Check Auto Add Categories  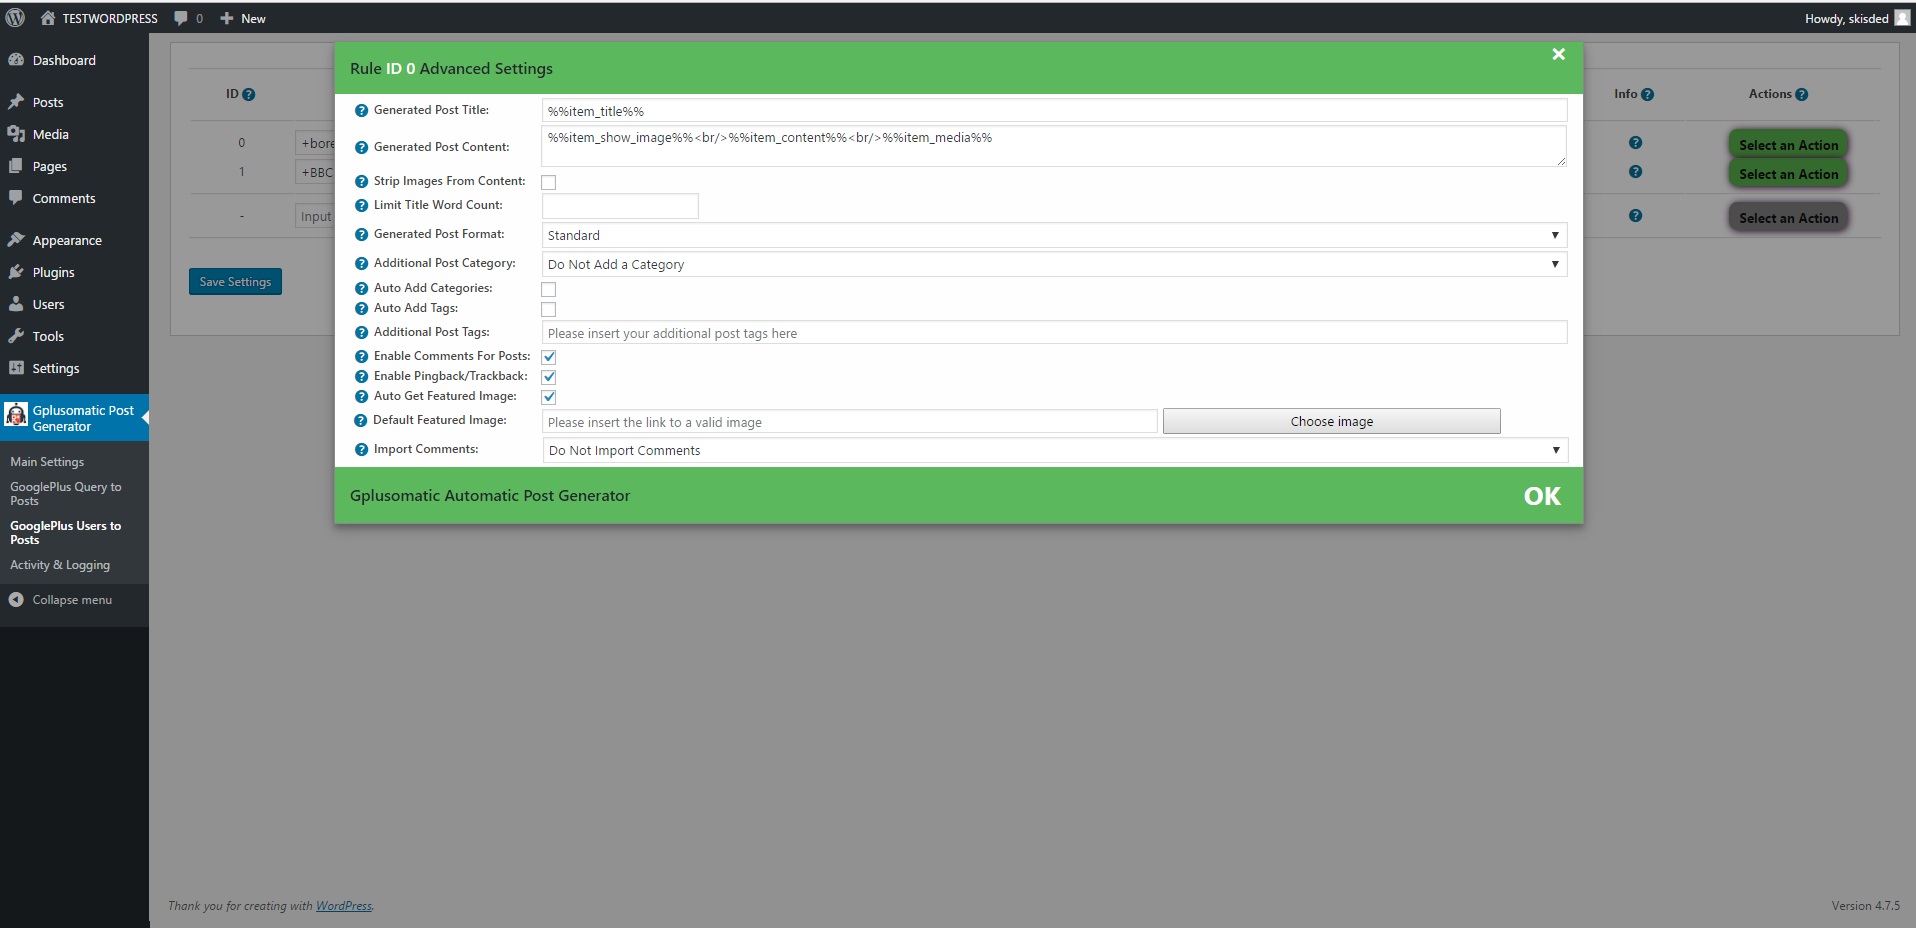pyautogui.click(x=548, y=289)
